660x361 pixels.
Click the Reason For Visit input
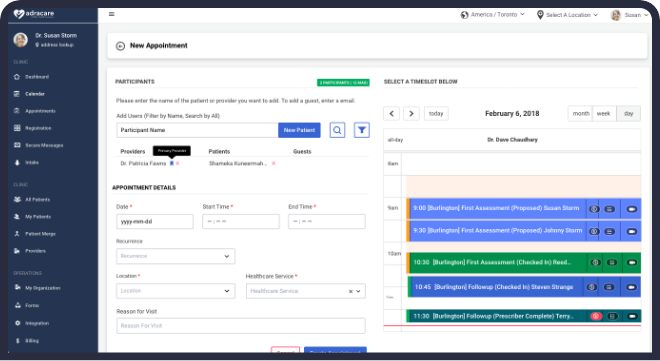point(241,326)
